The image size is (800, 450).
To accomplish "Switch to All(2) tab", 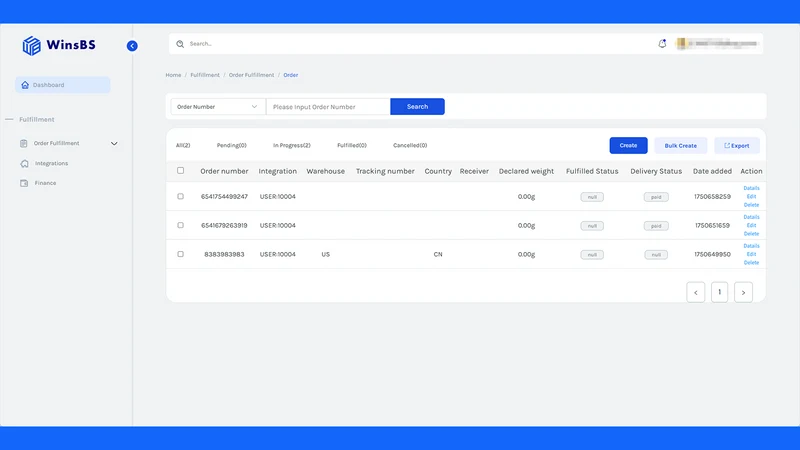I will (x=183, y=145).
